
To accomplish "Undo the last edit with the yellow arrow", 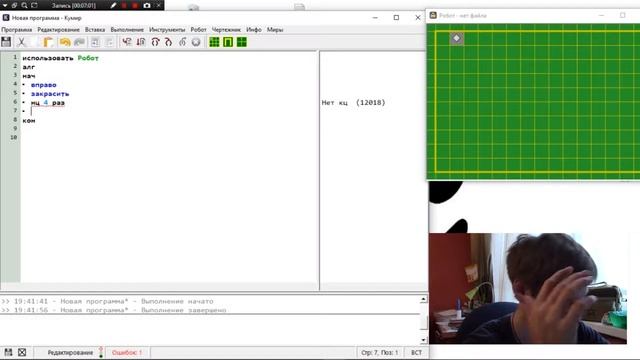I will 64,42.
